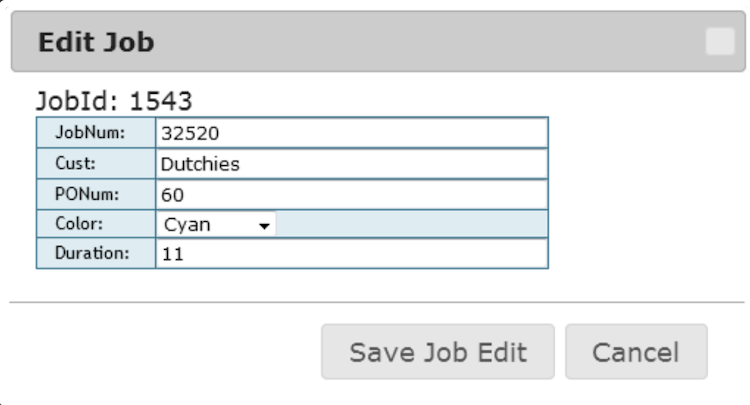Click the empty cell area right of the Color dropdown
Viewport: 750px width, 405px height.
coord(410,225)
